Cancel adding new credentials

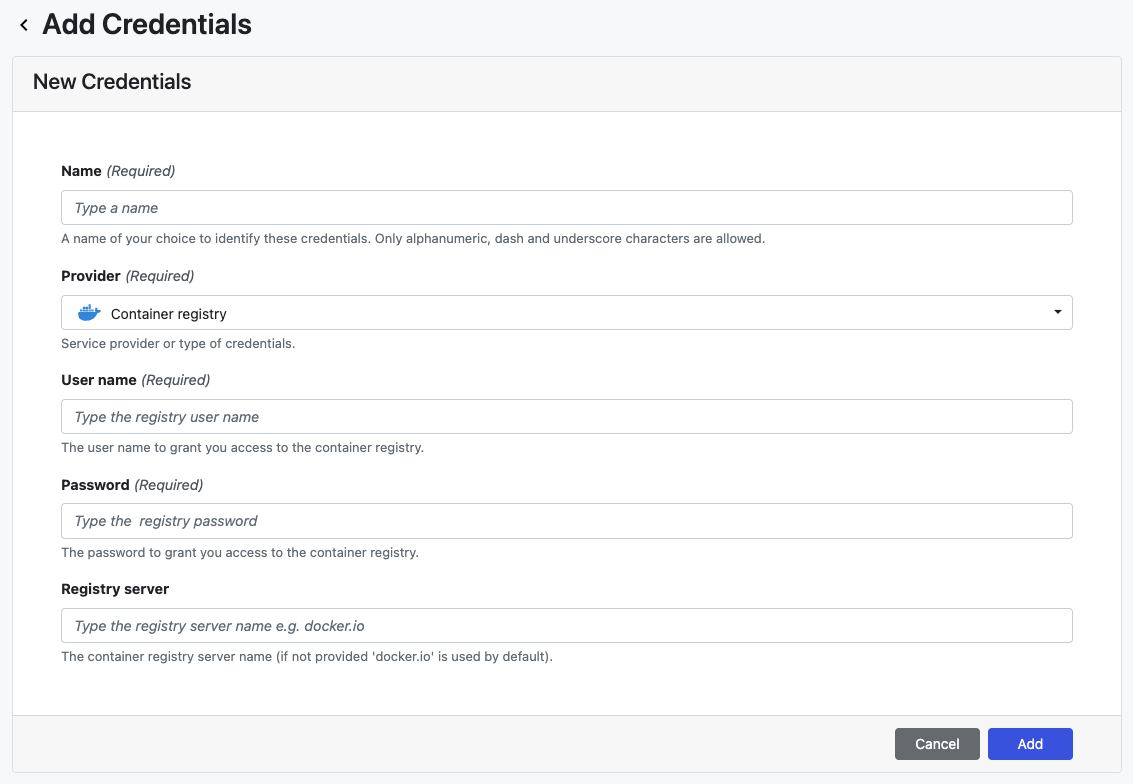pyautogui.click(x=937, y=744)
